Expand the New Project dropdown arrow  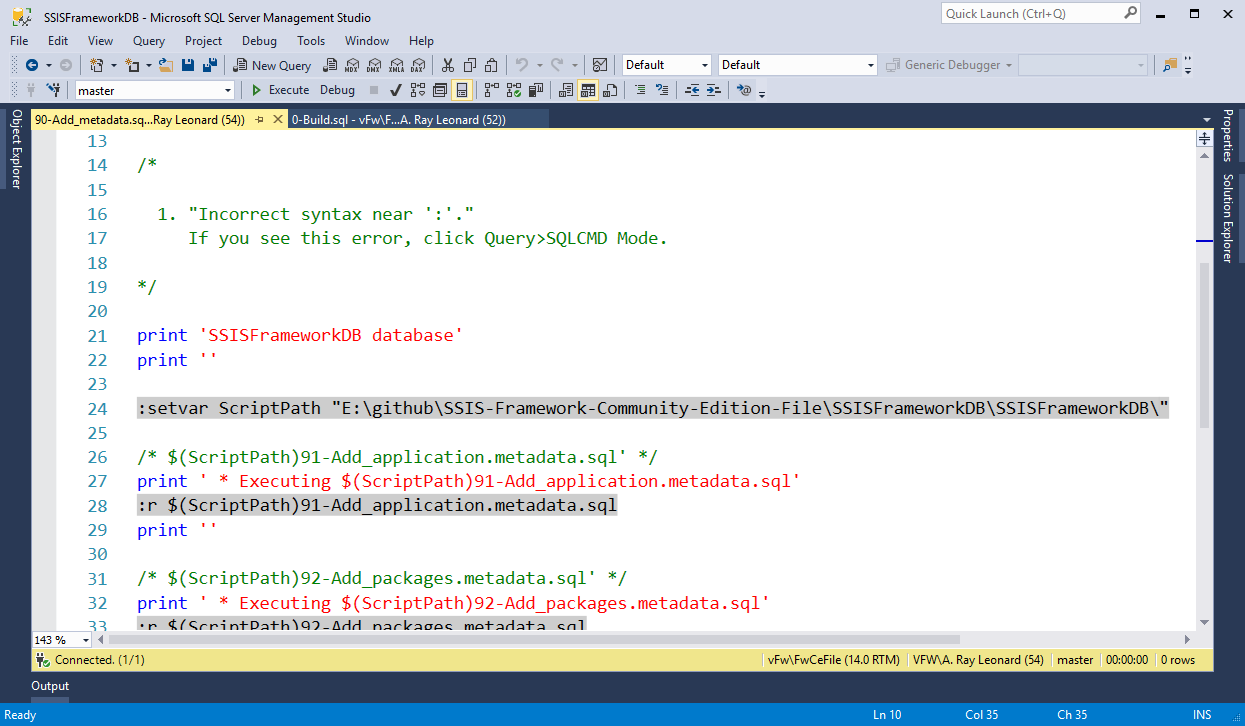coord(113,65)
